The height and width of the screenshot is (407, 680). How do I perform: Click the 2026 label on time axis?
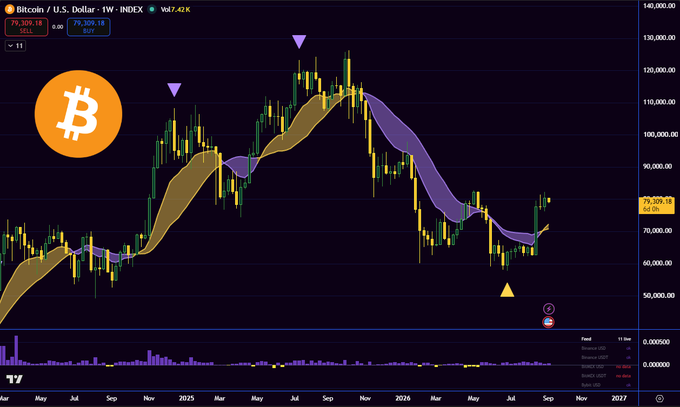pyautogui.click(x=402, y=398)
